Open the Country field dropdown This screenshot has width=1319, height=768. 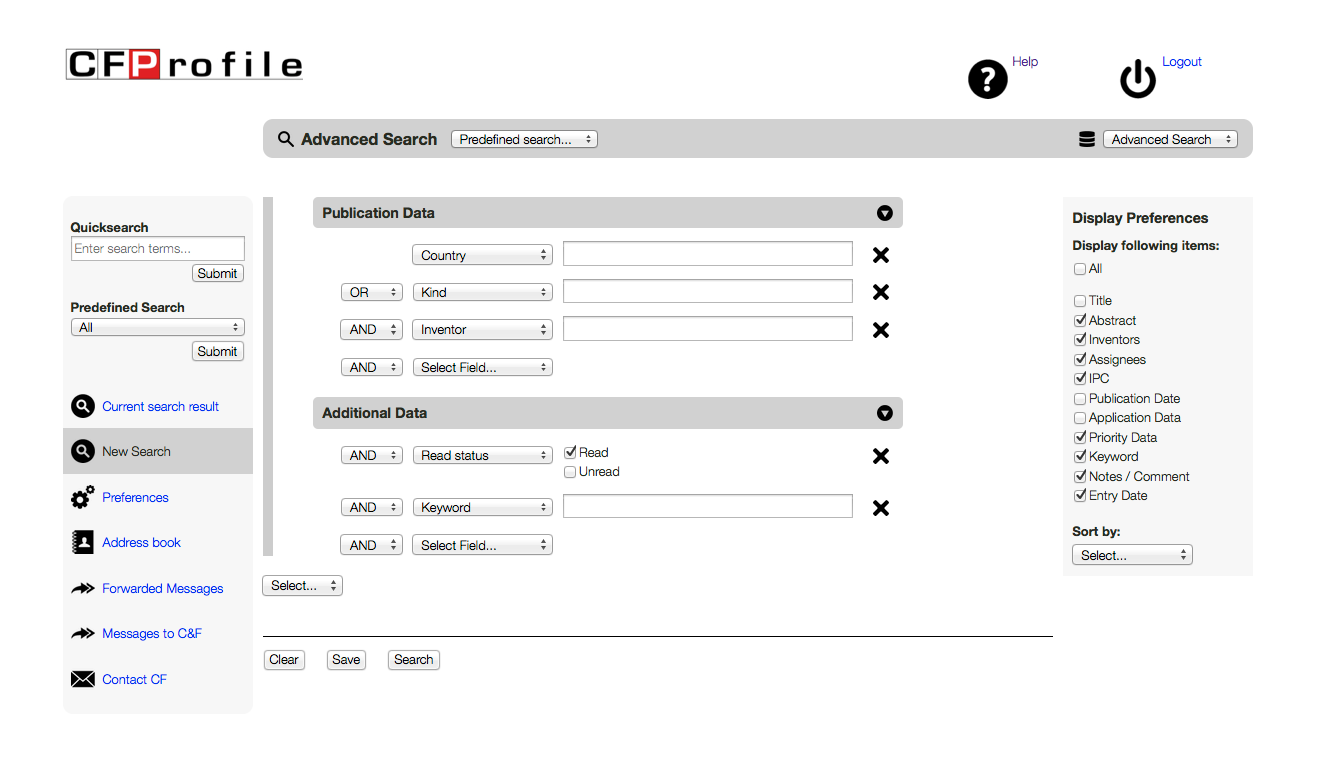pyautogui.click(x=482, y=255)
